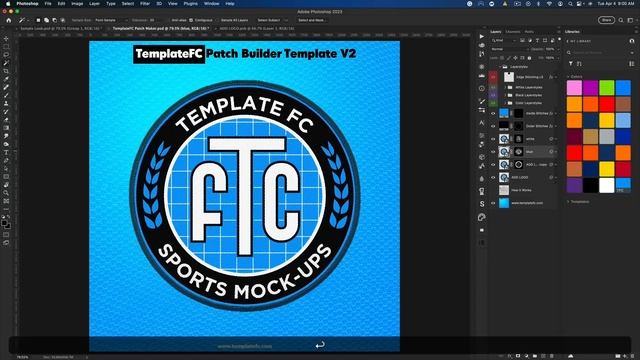Select the Zoom tool
Image resolution: width=640 pixels, height=360 pixels.
coord(6,193)
